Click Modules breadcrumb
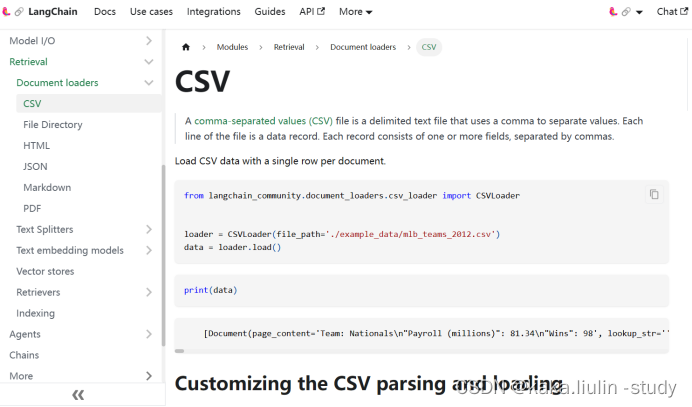This screenshot has width=692, height=407. 232,47
